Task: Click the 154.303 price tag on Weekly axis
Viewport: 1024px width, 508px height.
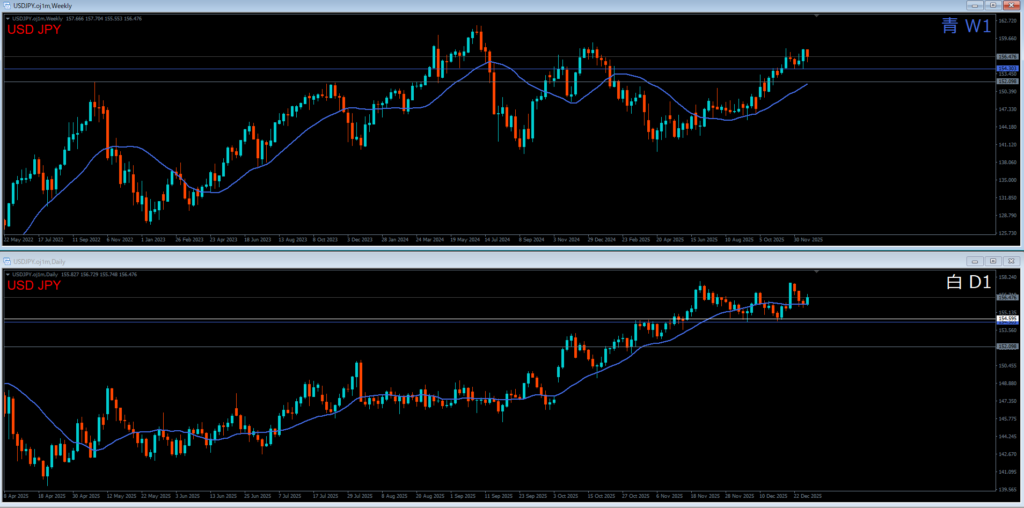Action: point(1006,68)
